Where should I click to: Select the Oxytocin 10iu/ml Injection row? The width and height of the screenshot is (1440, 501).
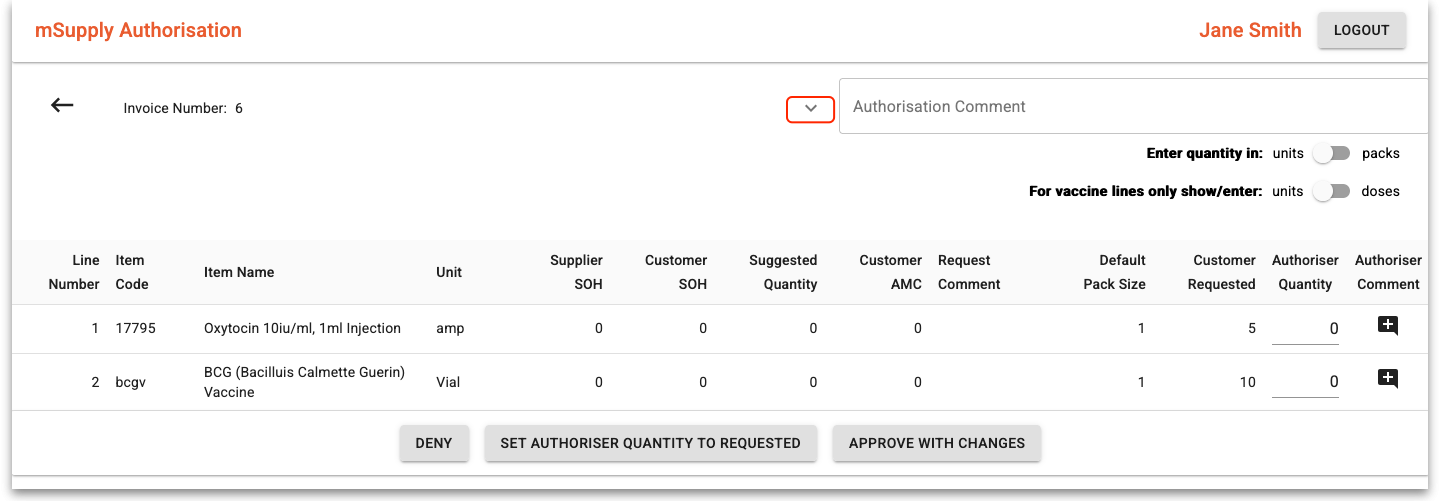tap(302, 328)
